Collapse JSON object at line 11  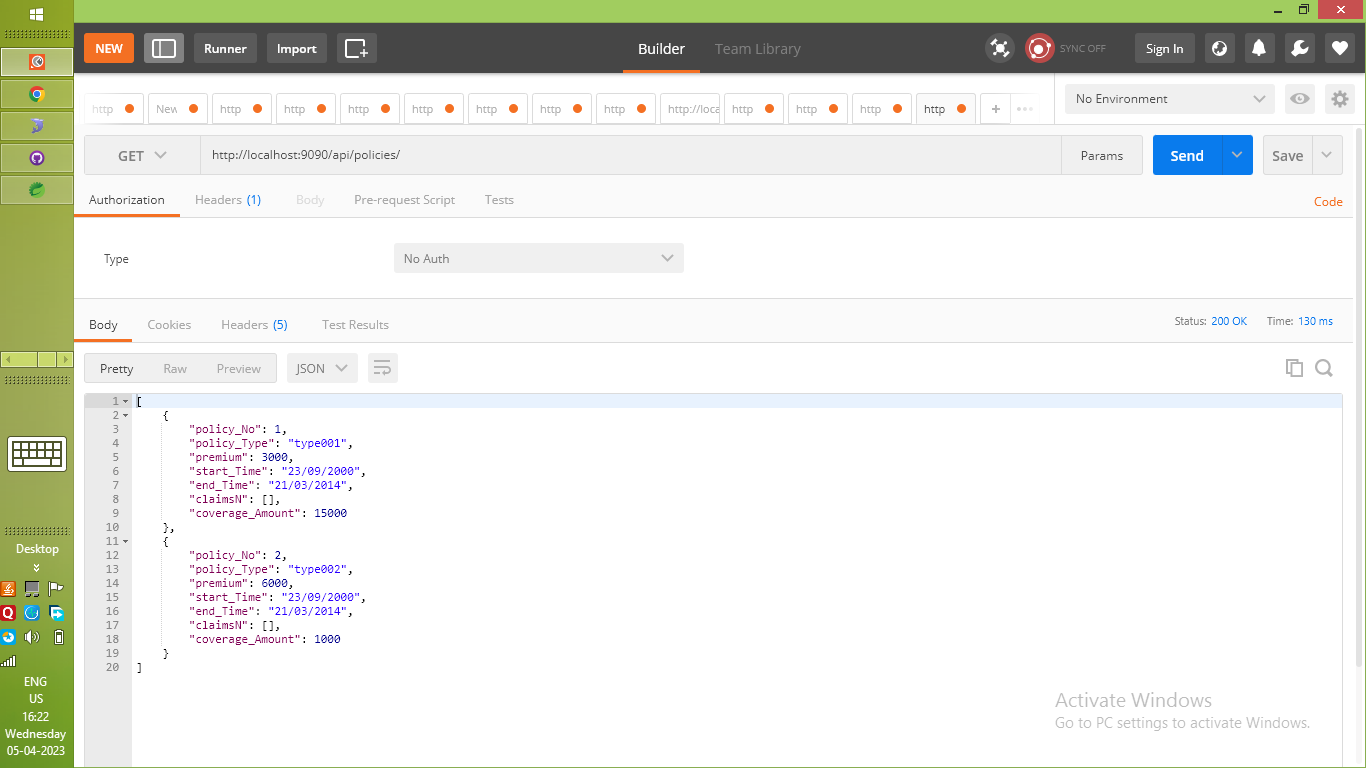point(125,541)
